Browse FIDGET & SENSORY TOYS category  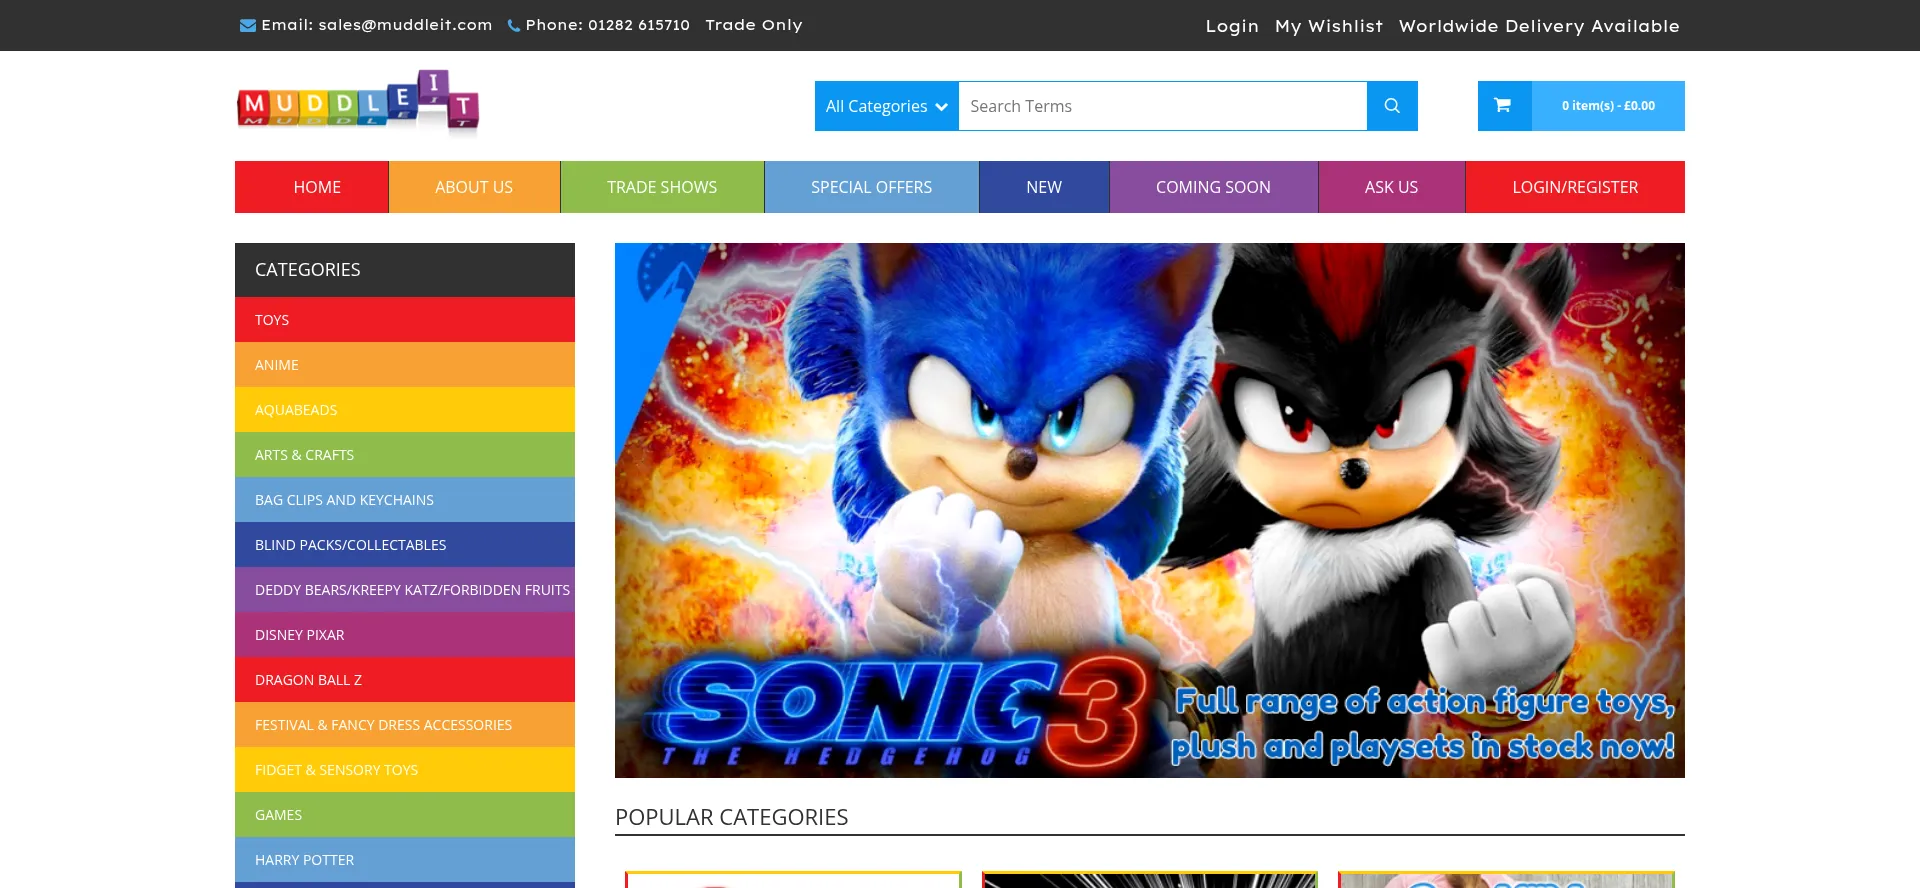pyautogui.click(x=405, y=770)
